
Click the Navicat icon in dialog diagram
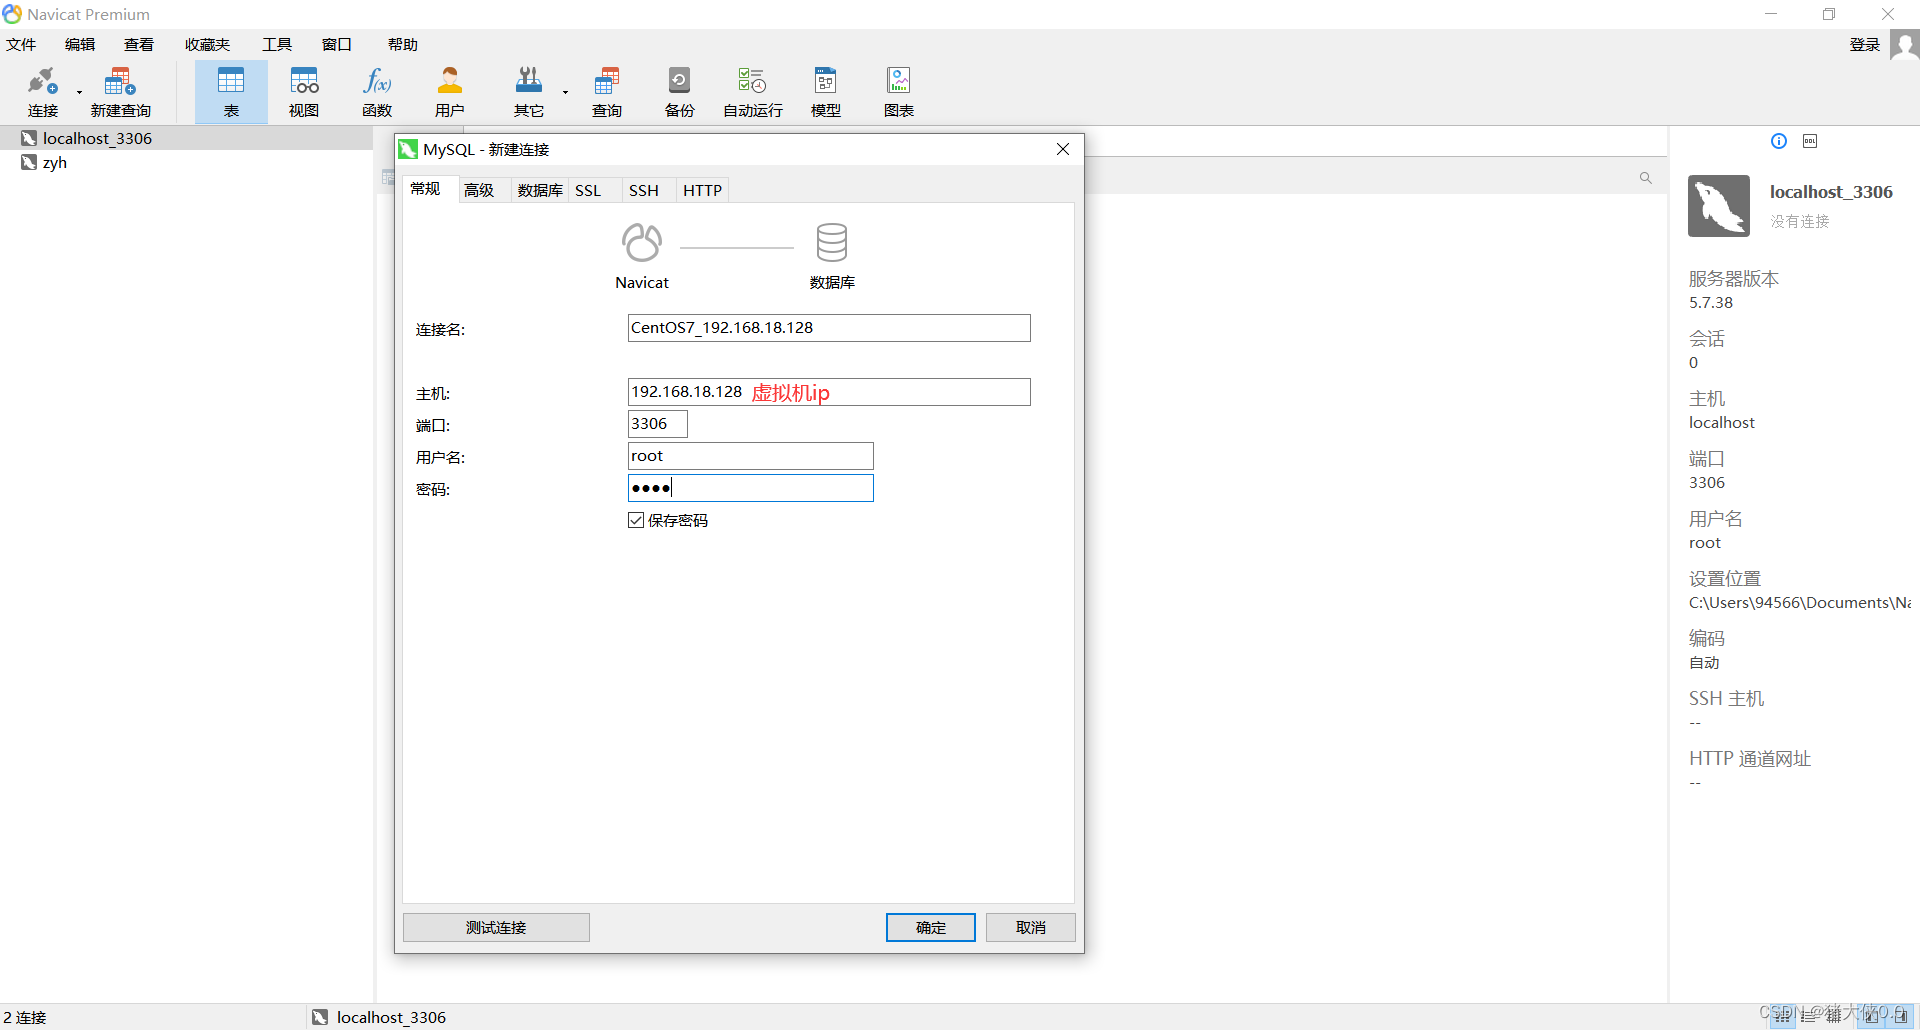[x=642, y=242]
